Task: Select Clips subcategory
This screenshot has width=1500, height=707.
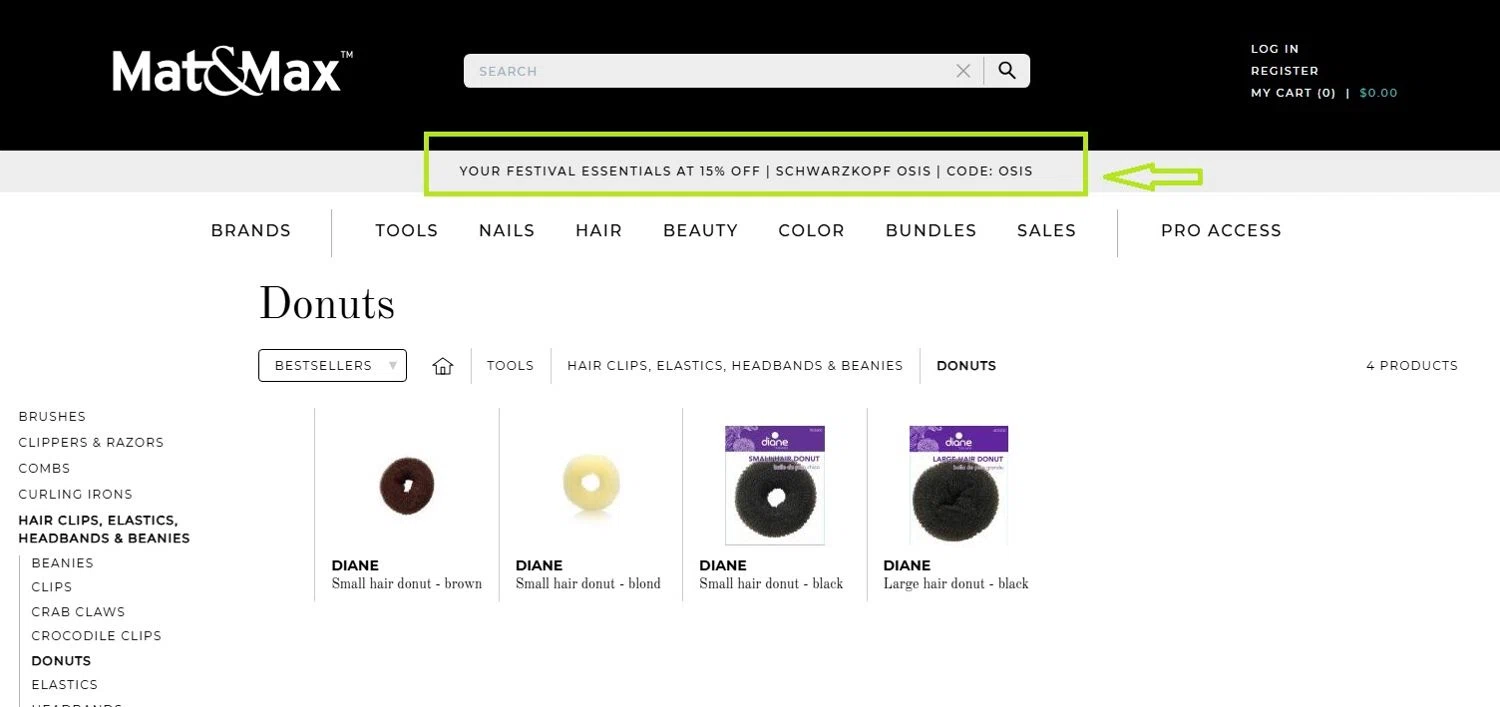Action: (x=52, y=588)
